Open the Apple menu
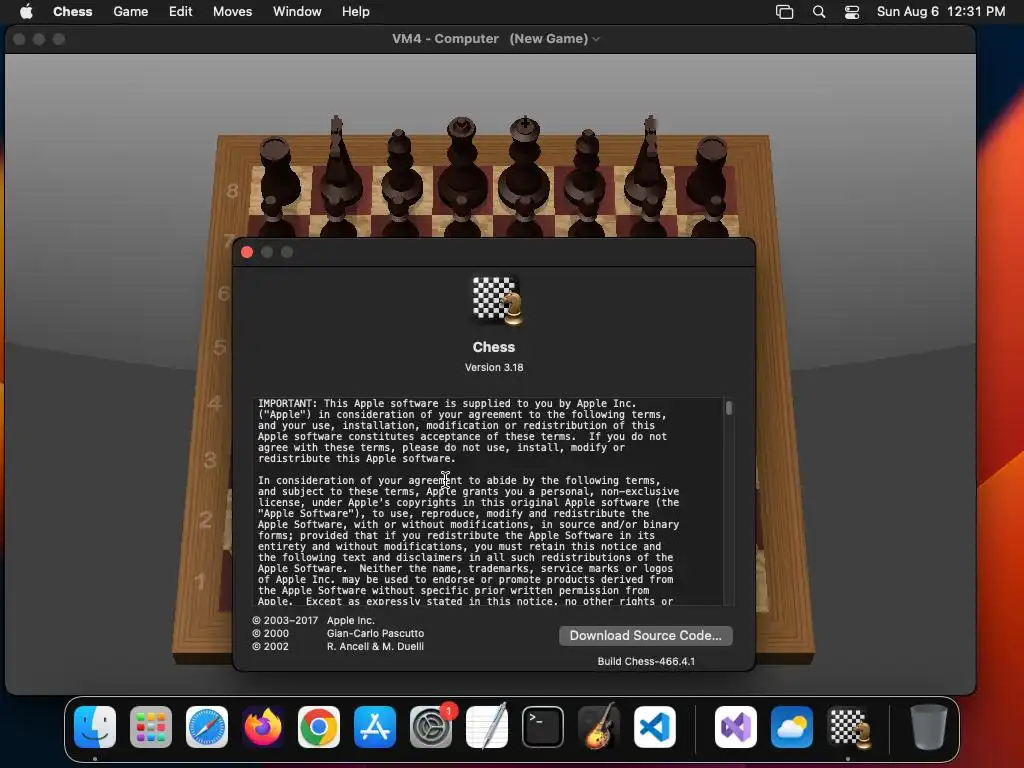 [x=26, y=11]
